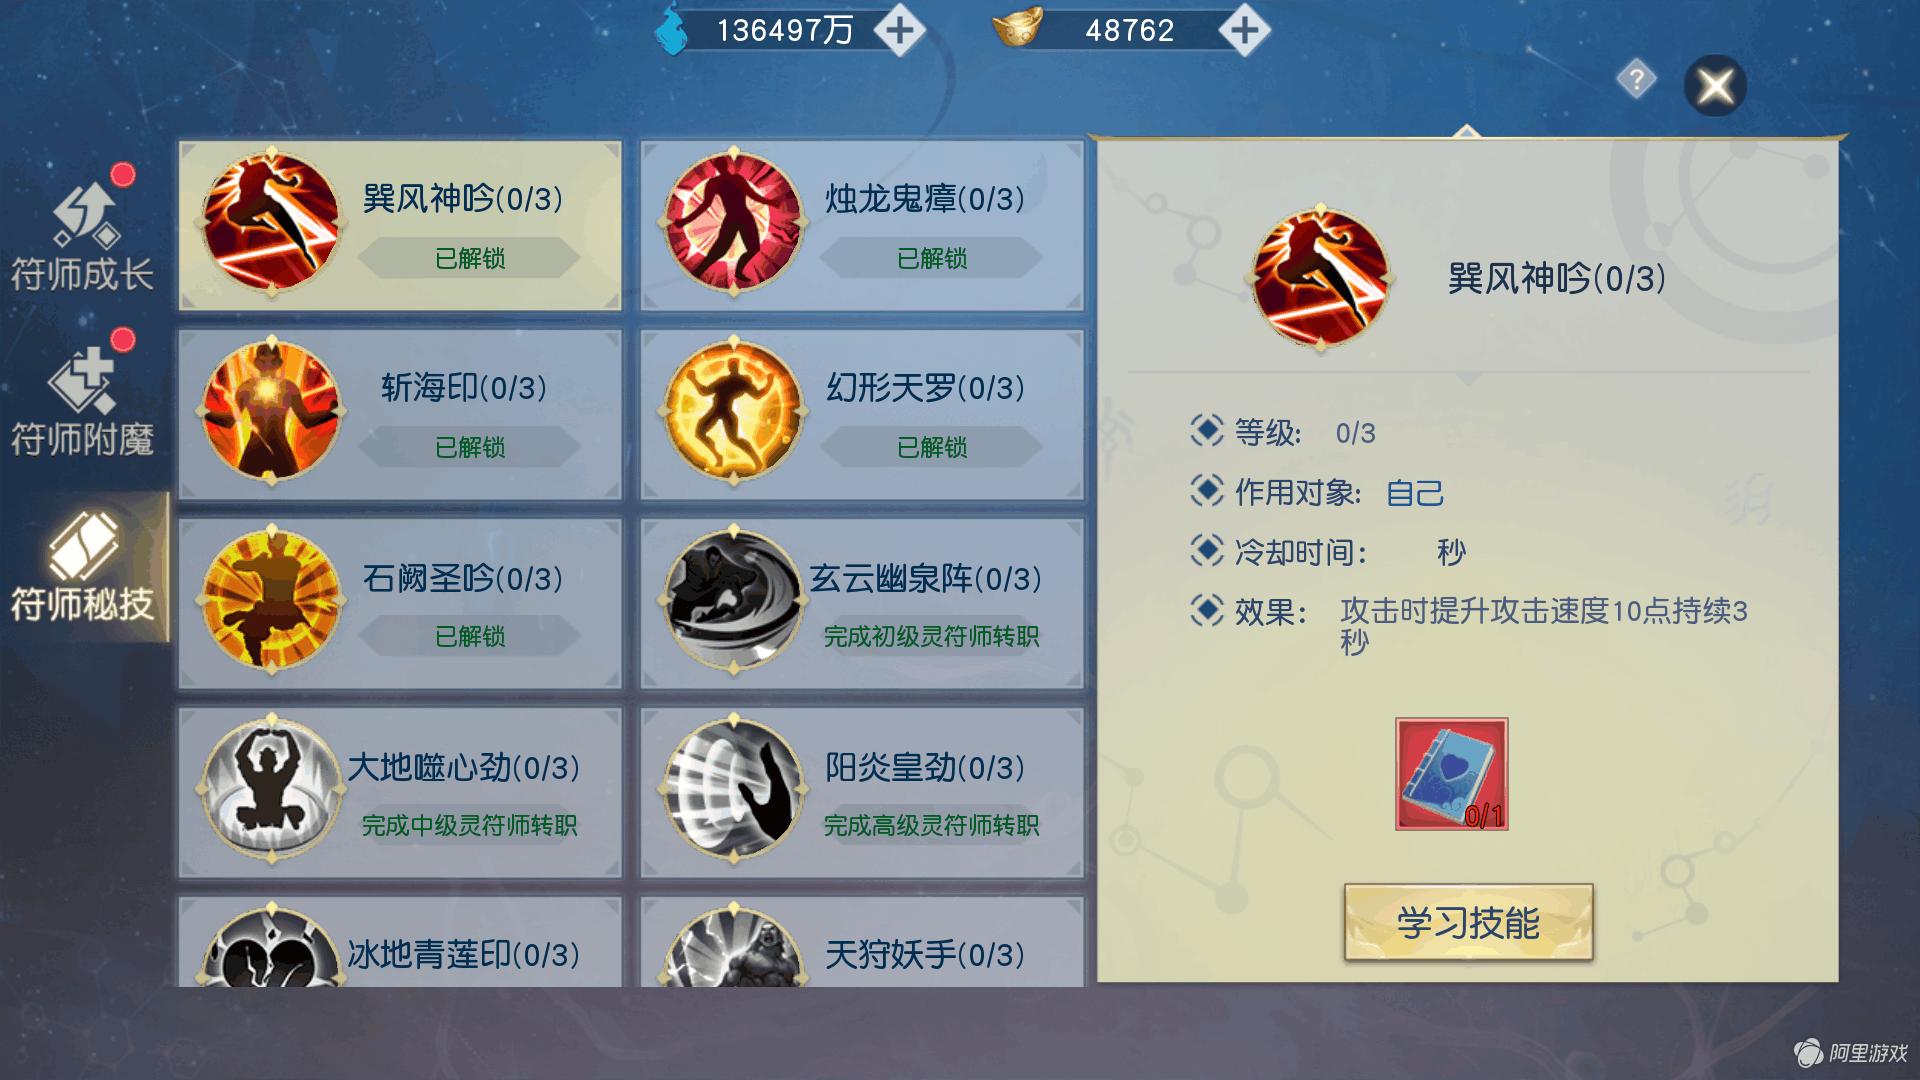Image resolution: width=1920 pixels, height=1080 pixels.
Task: Close the skill panel with X
Action: pyautogui.click(x=1715, y=85)
